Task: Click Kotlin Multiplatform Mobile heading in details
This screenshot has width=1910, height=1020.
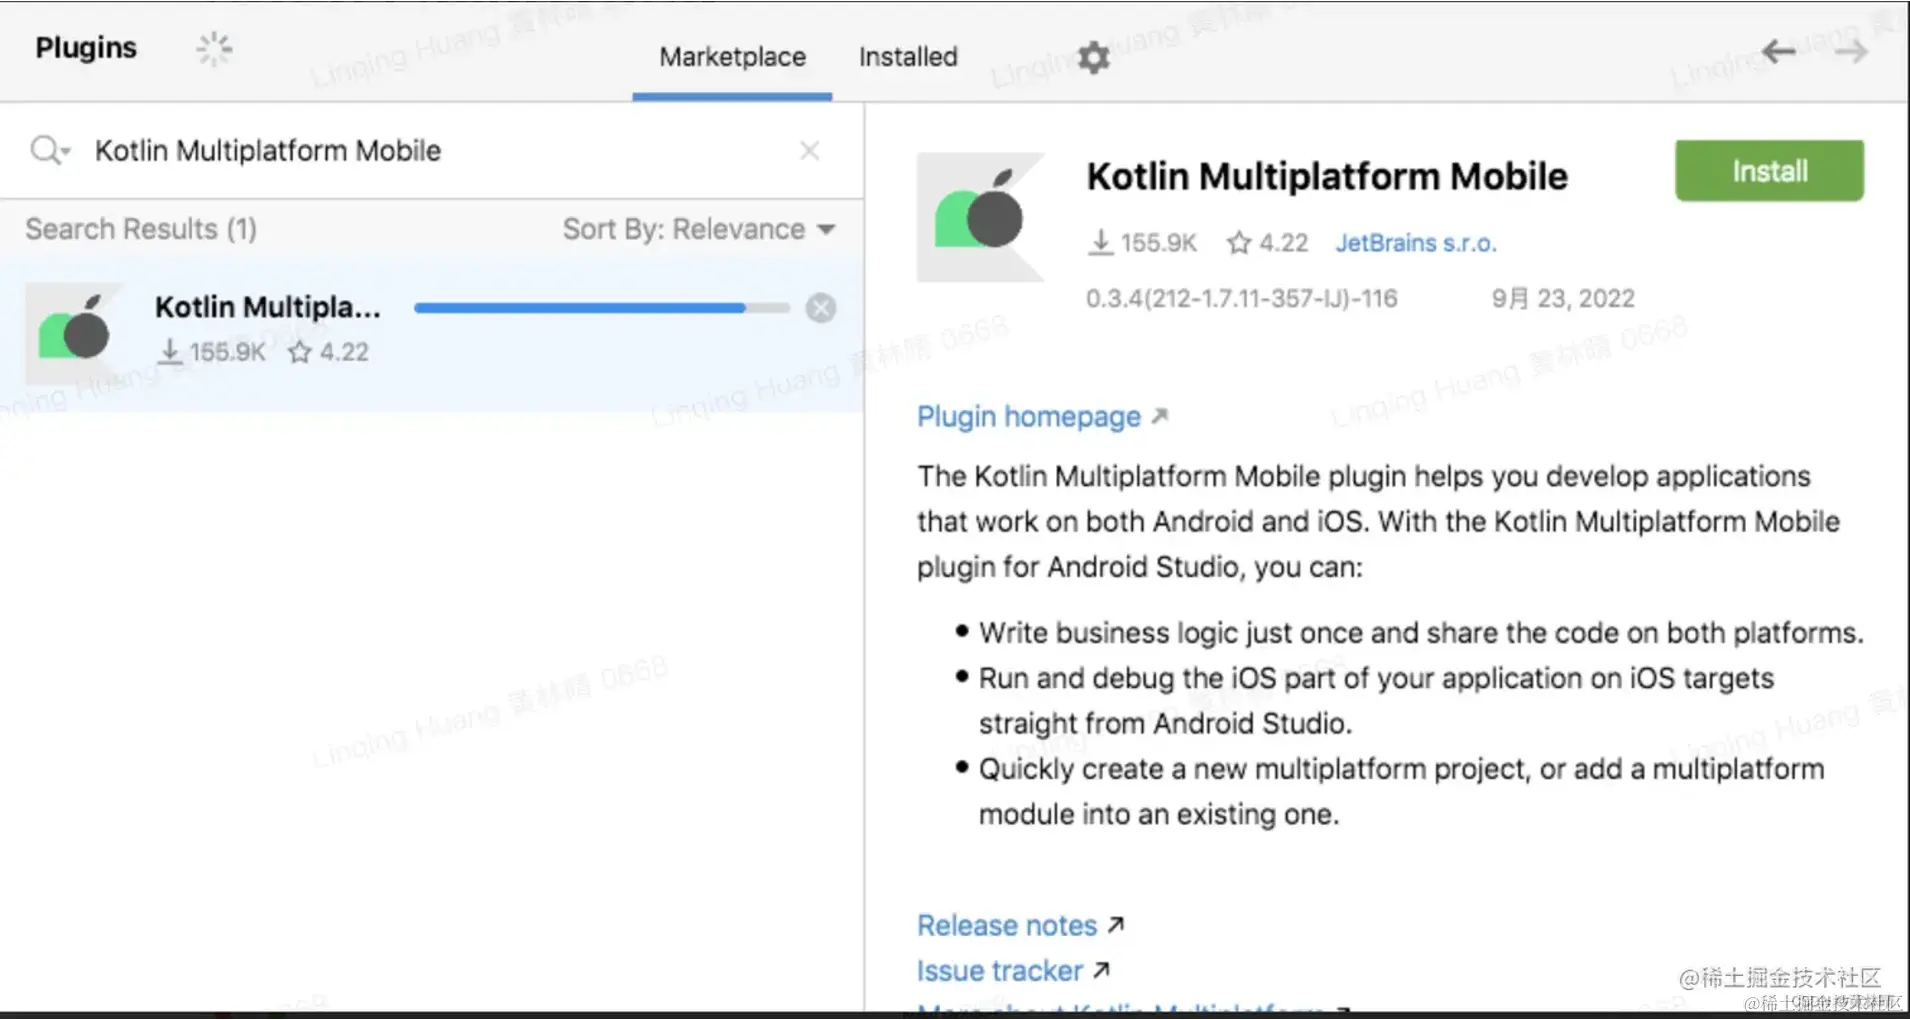Action: (x=1327, y=176)
